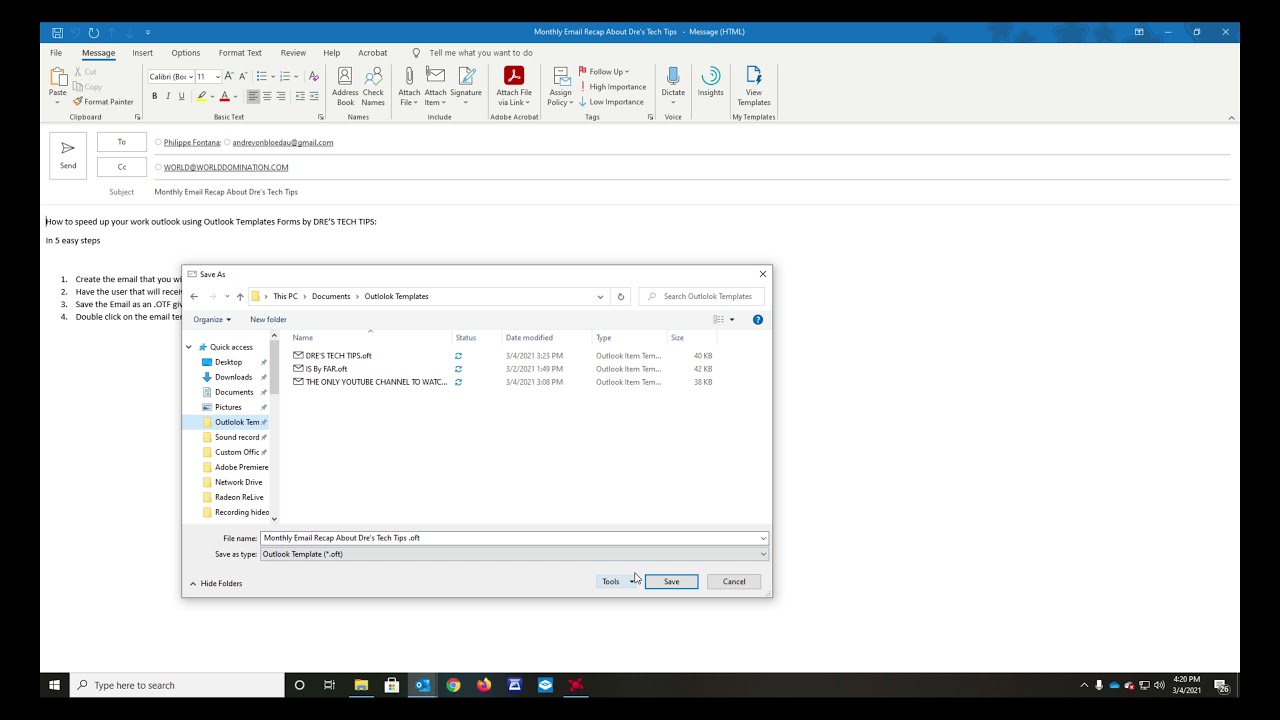Viewport: 1280px width, 720px height.
Task: Toggle Align Left paragraph alignment
Action: click(253, 96)
